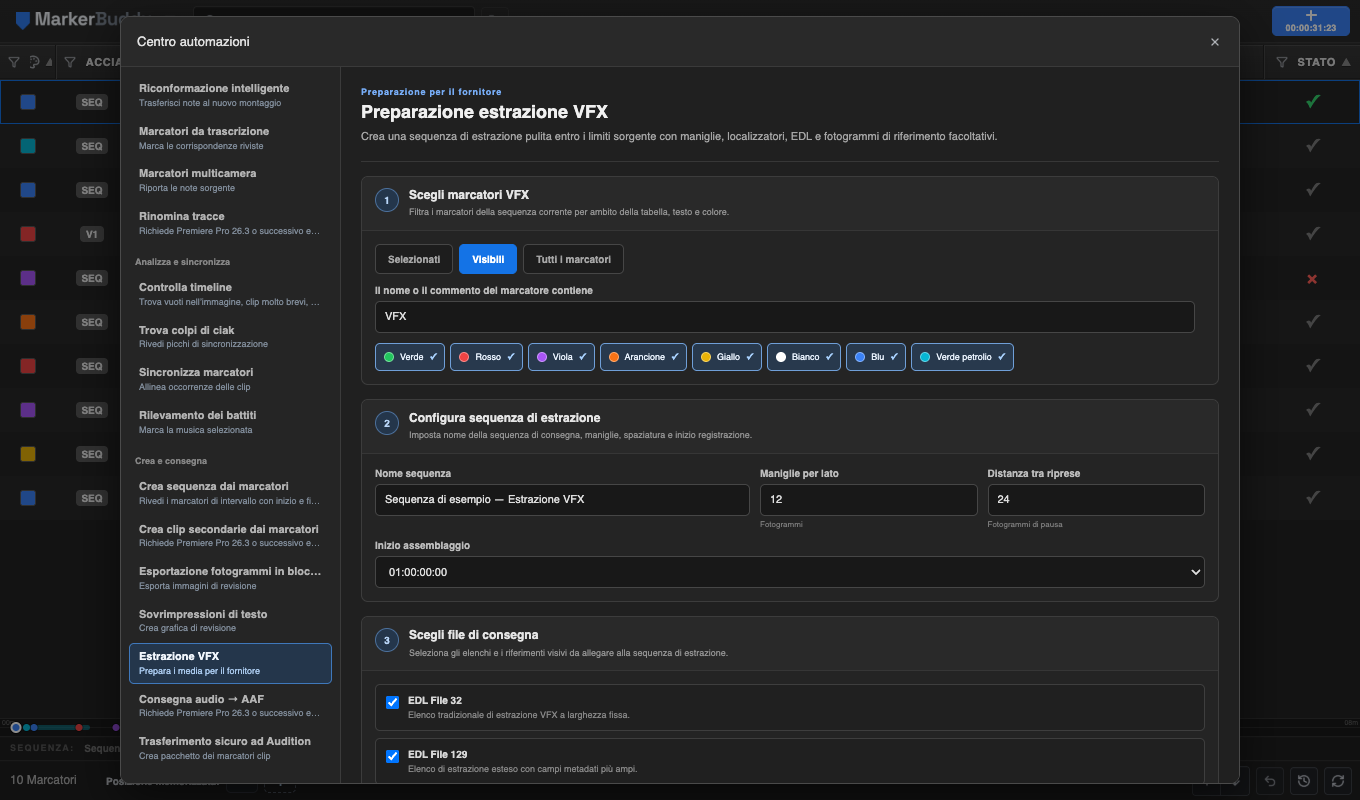1360x800 pixels.
Task: Open the history clock icon in the bottom bar
Action: pos(1303,781)
